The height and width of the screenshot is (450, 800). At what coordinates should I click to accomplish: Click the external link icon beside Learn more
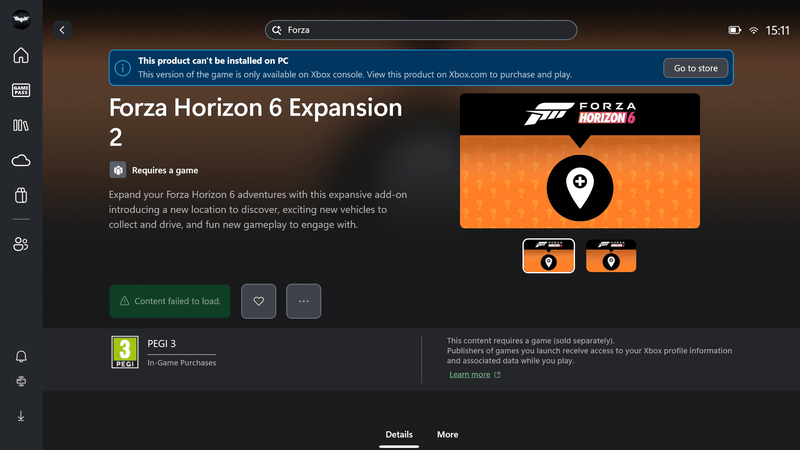coord(497,374)
